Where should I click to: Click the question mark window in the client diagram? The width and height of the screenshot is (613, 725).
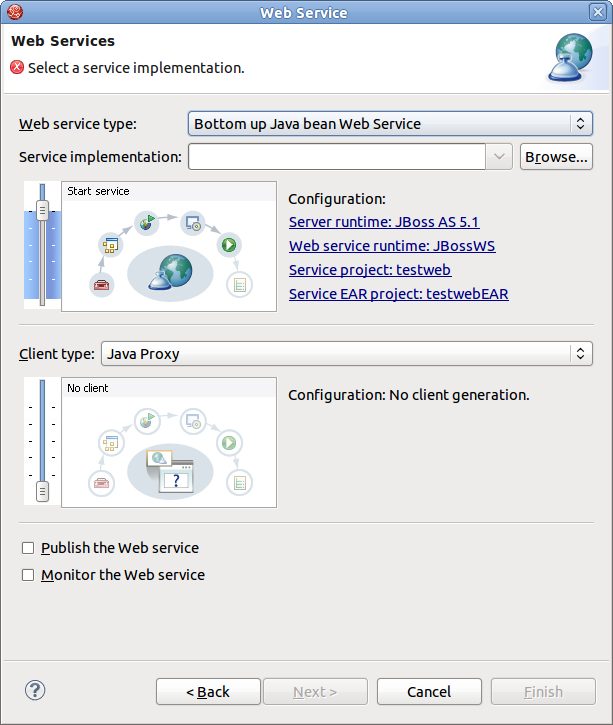(x=176, y=480)
